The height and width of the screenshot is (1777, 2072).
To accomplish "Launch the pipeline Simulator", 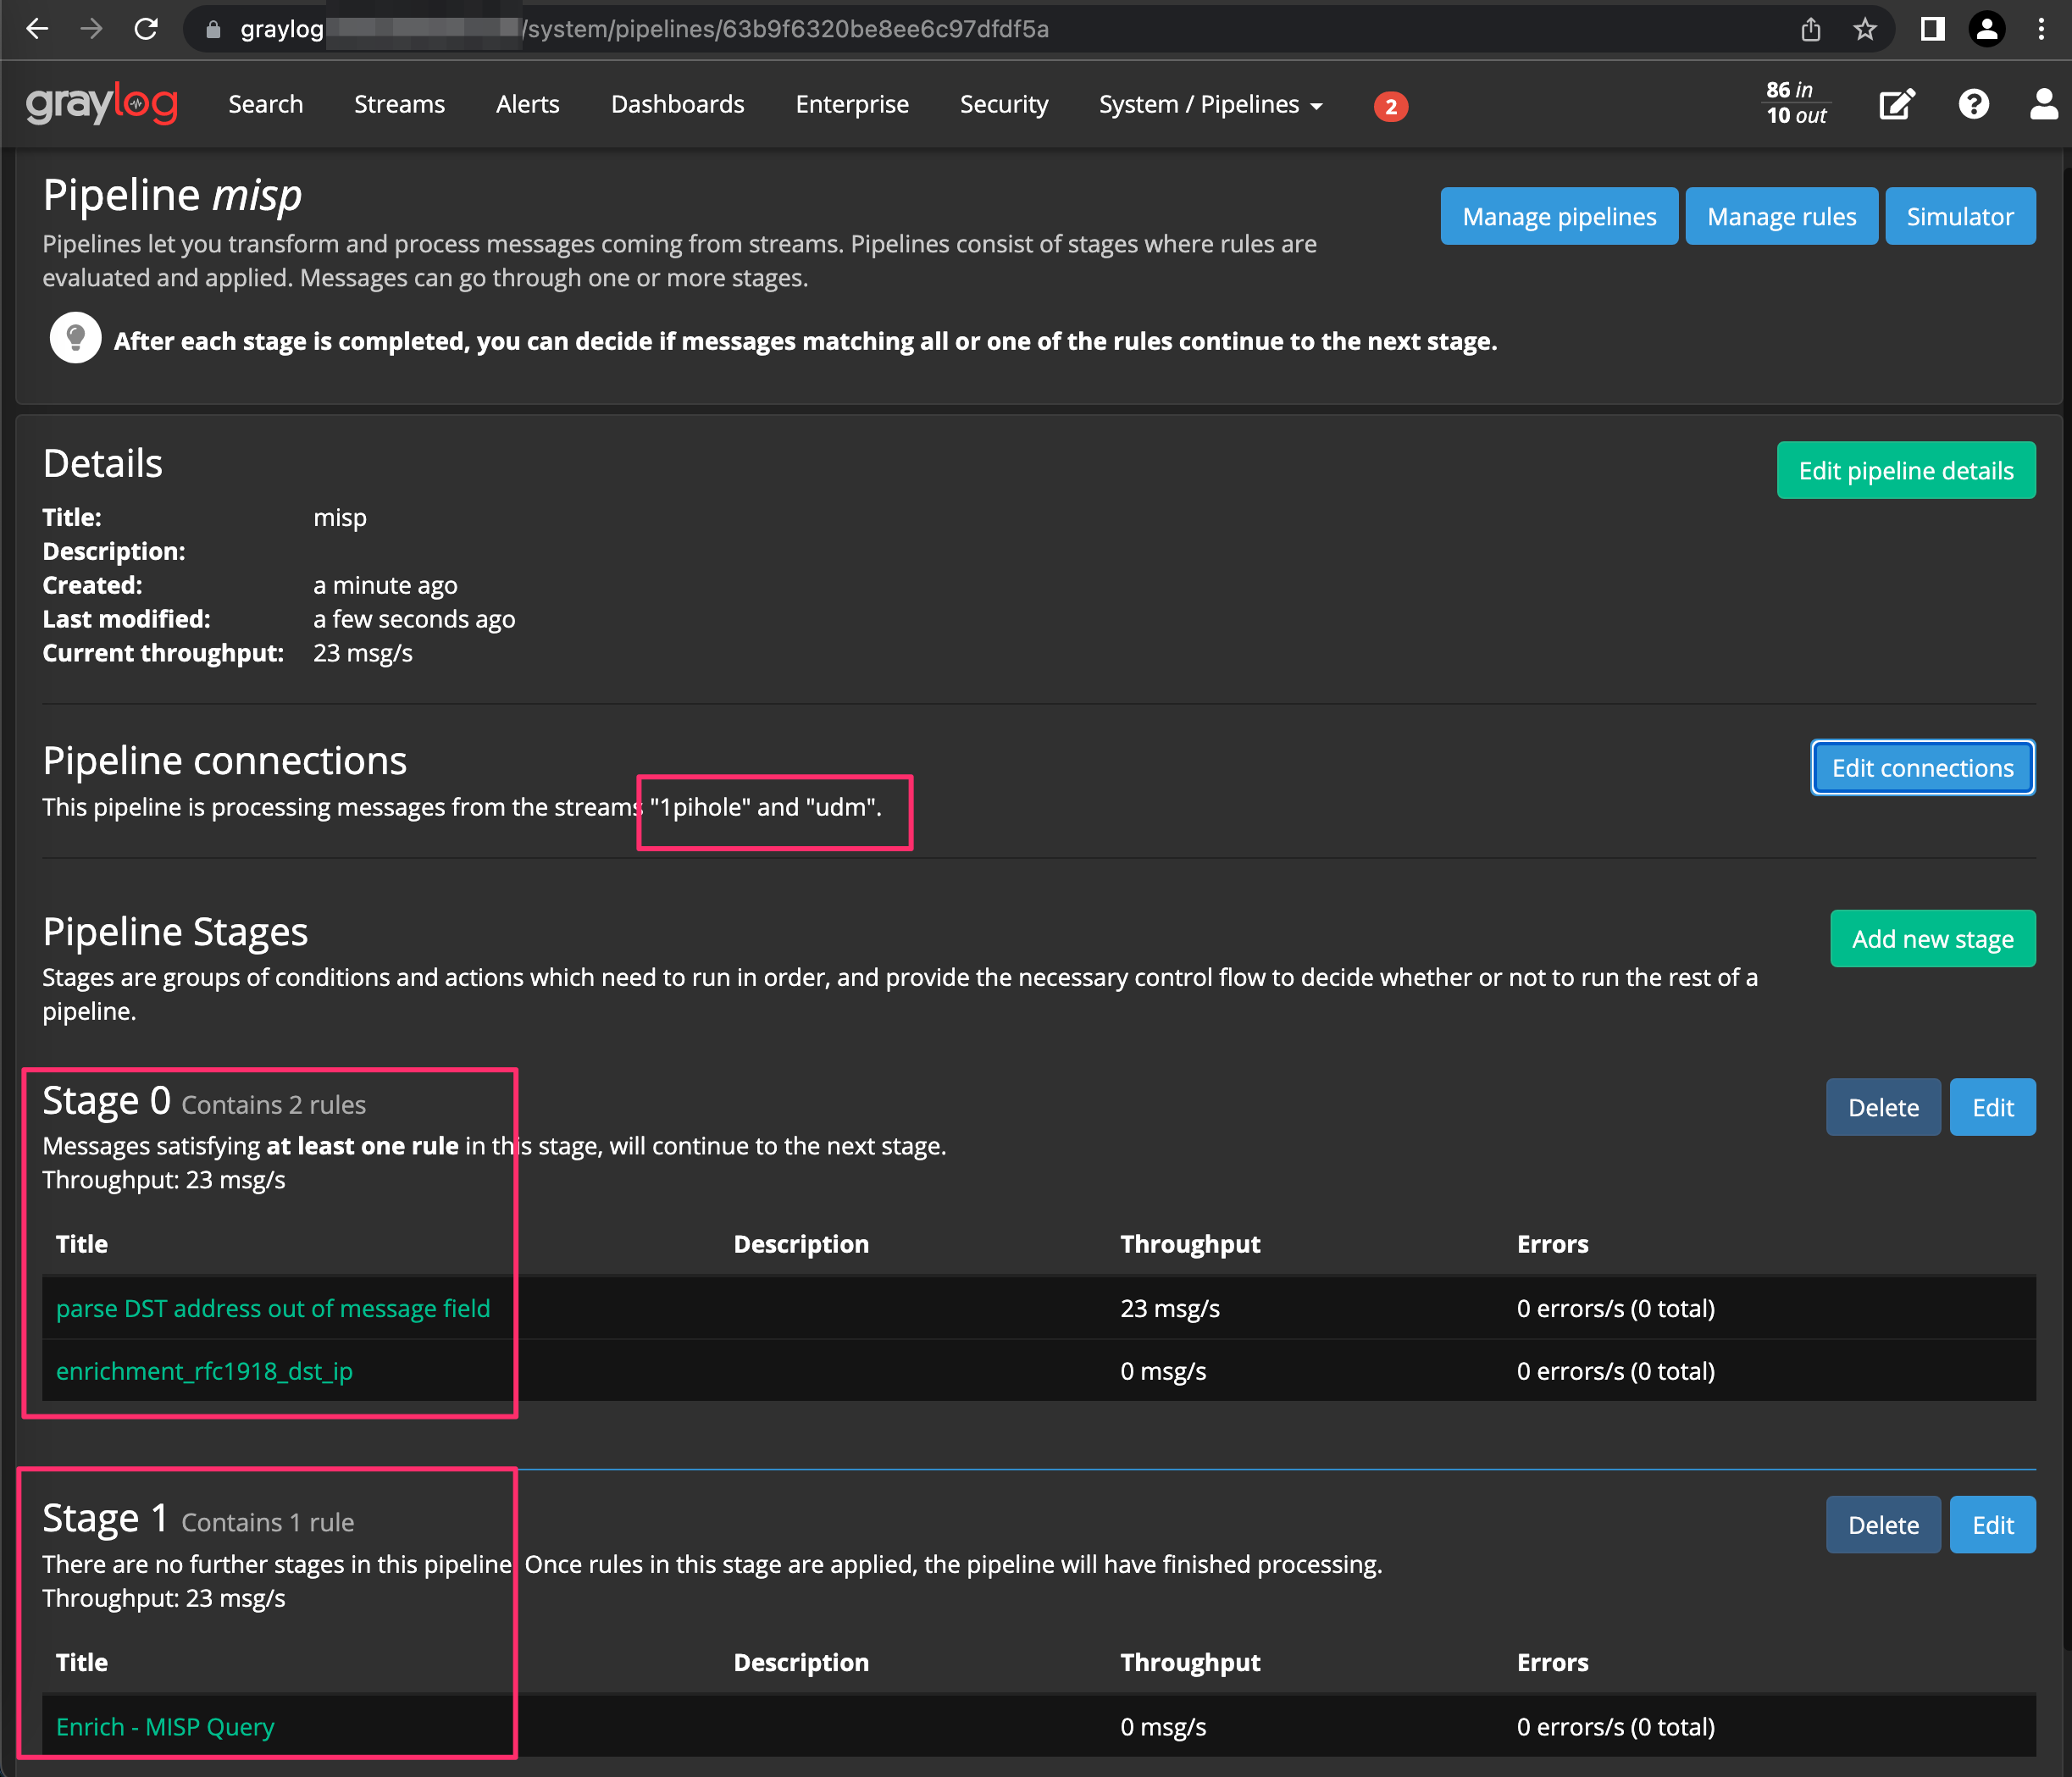I will (1959, 216).
